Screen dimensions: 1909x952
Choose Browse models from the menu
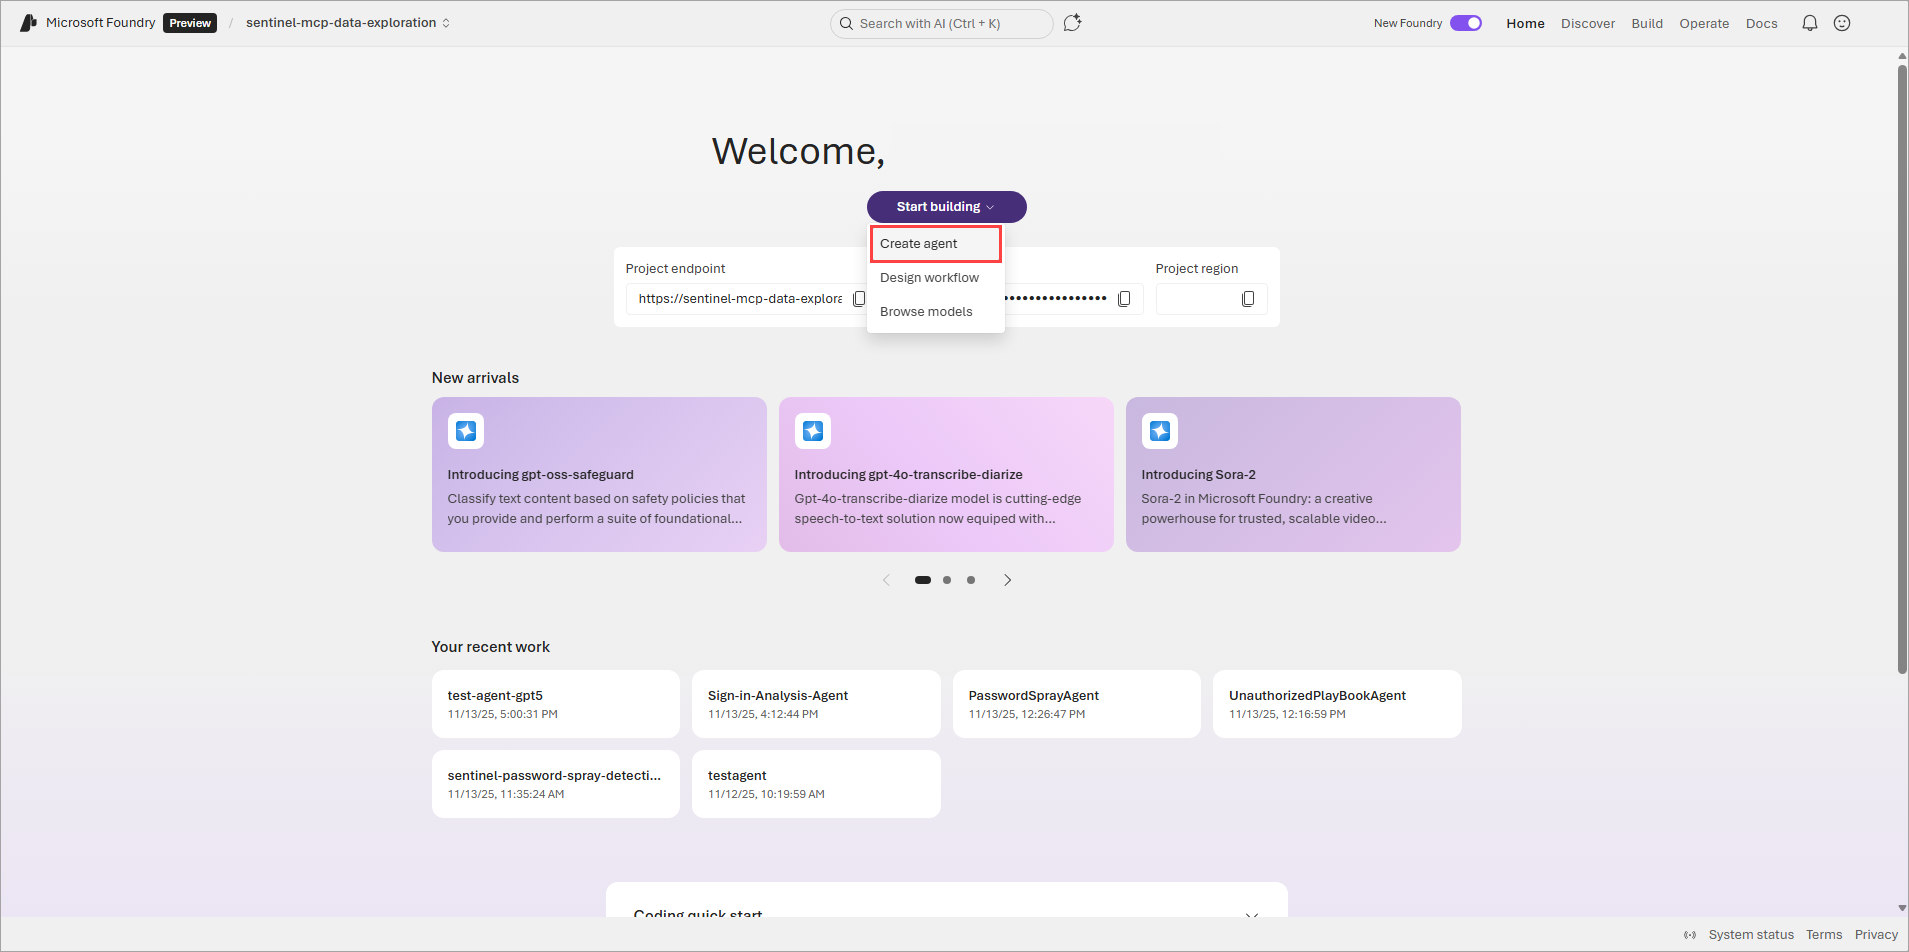[935, 312]
